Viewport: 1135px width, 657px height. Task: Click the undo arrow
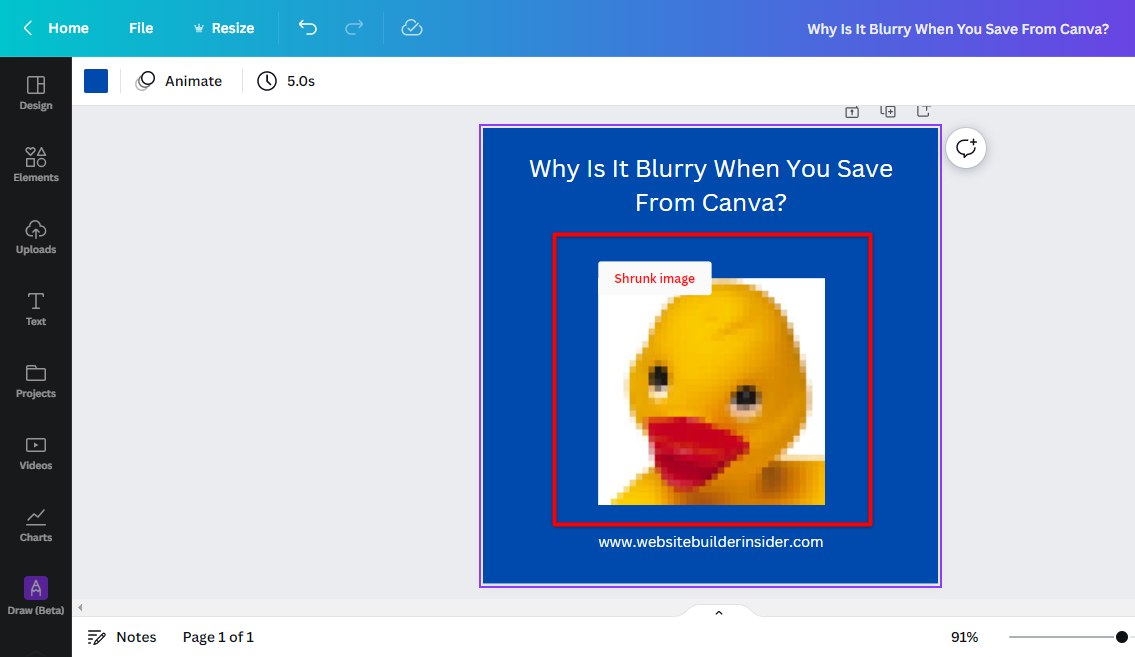[308, 28]
